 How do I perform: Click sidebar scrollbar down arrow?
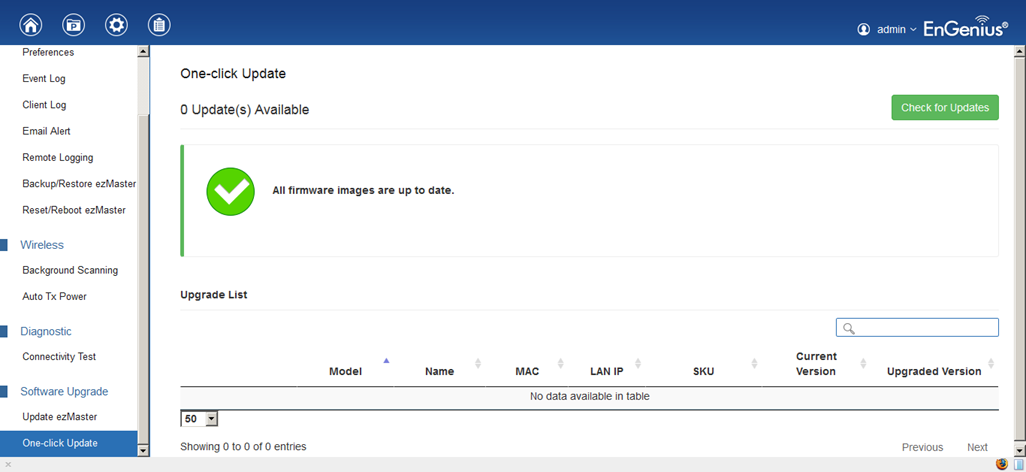pos(143,450)
